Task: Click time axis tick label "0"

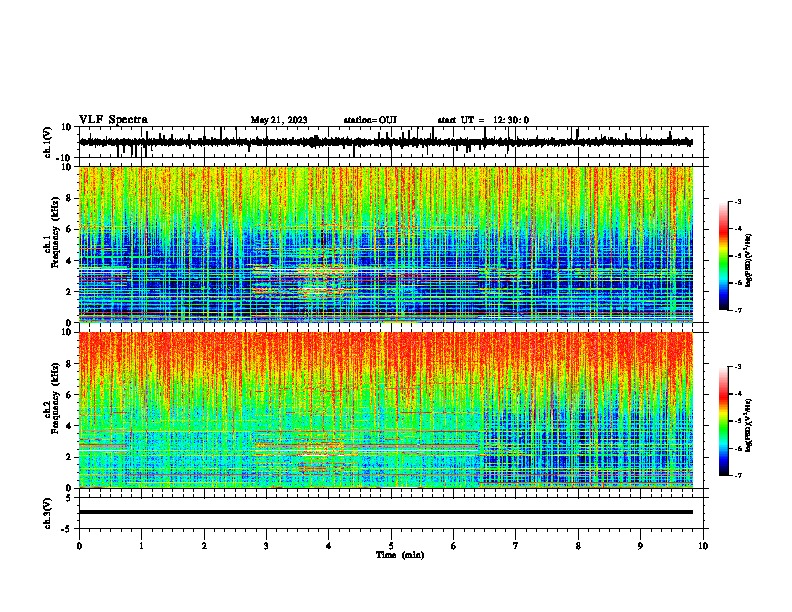Action: (x=79, y=546)
